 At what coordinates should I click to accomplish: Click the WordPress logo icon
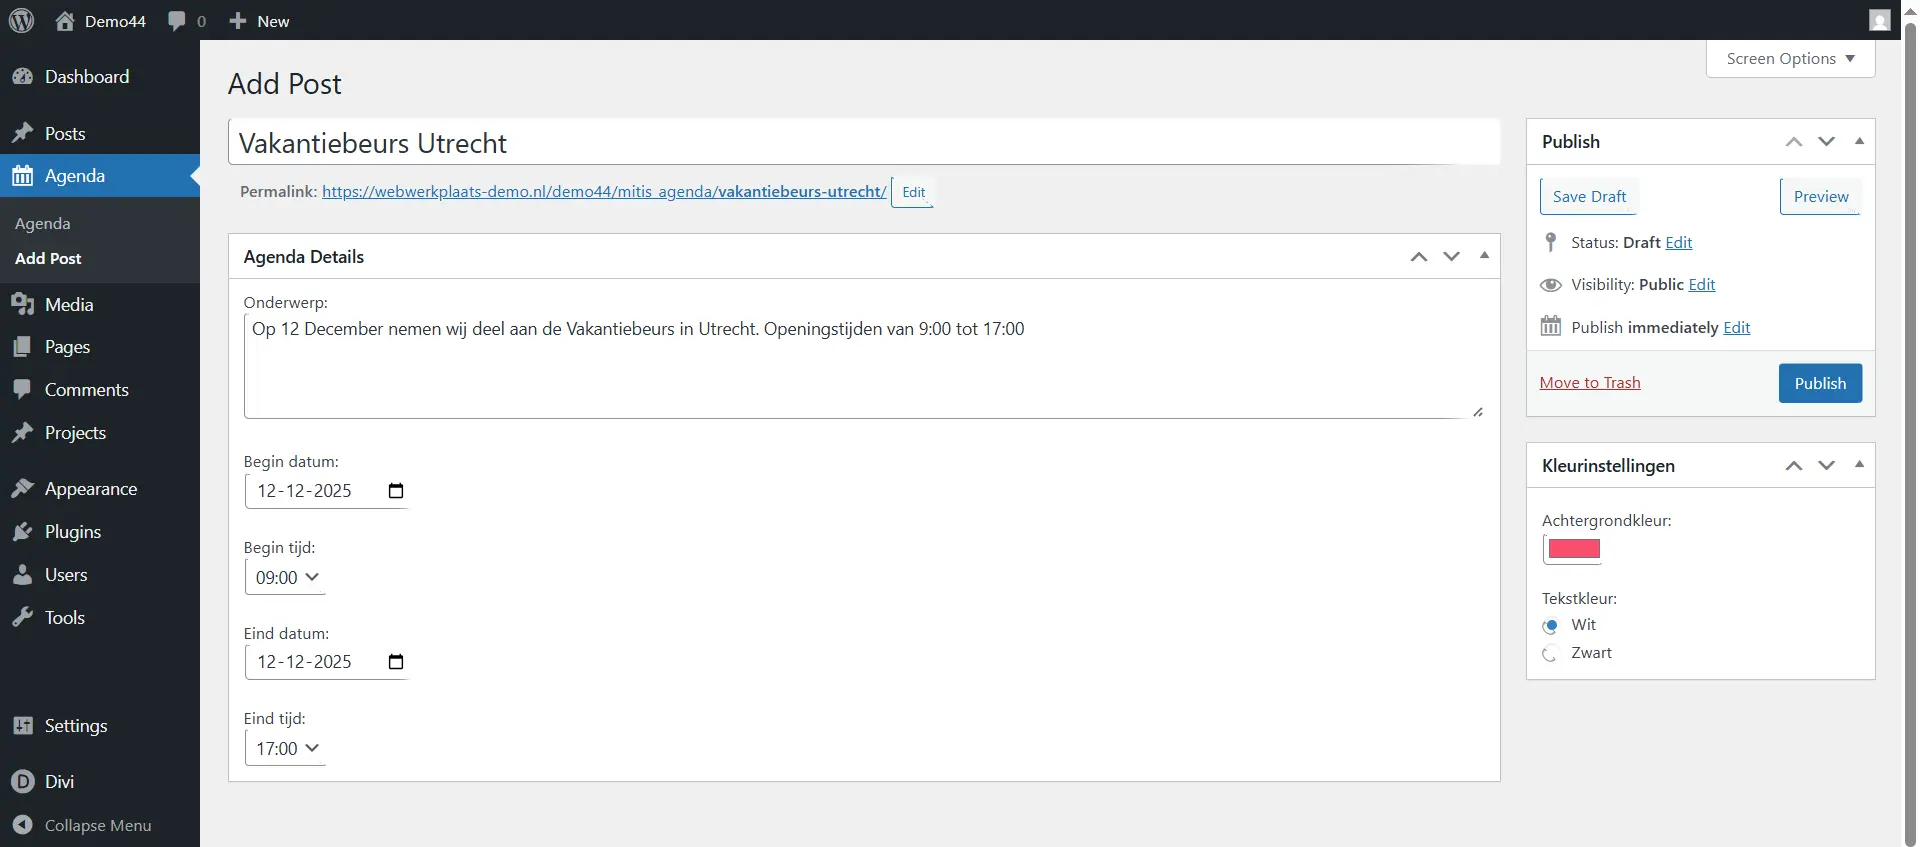click(x=21, y=20)
